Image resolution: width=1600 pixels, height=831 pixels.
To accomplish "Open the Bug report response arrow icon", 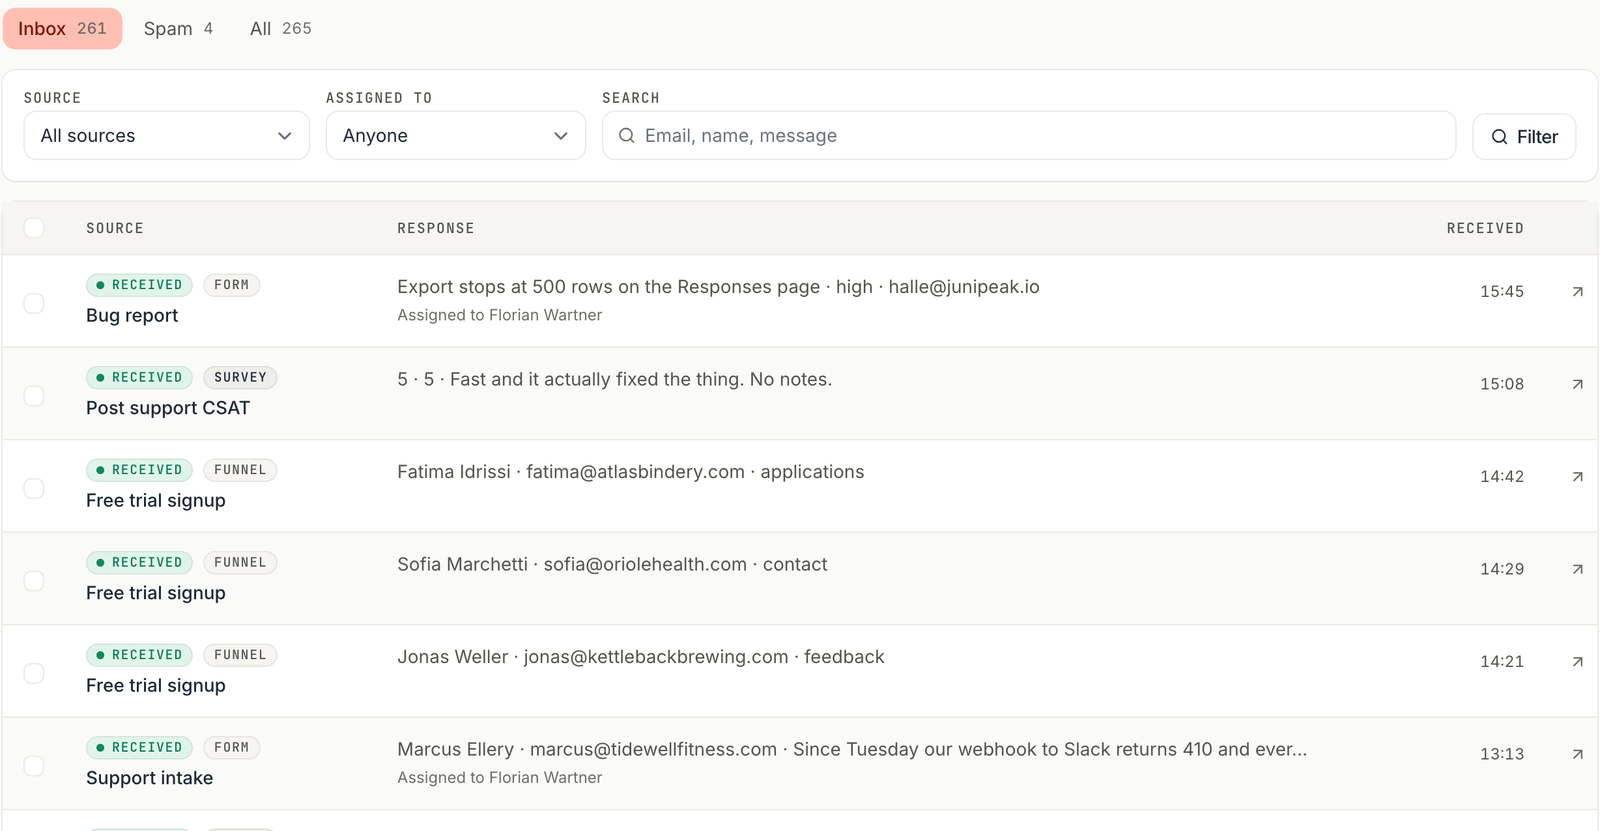I will (x=1577, y=292).
